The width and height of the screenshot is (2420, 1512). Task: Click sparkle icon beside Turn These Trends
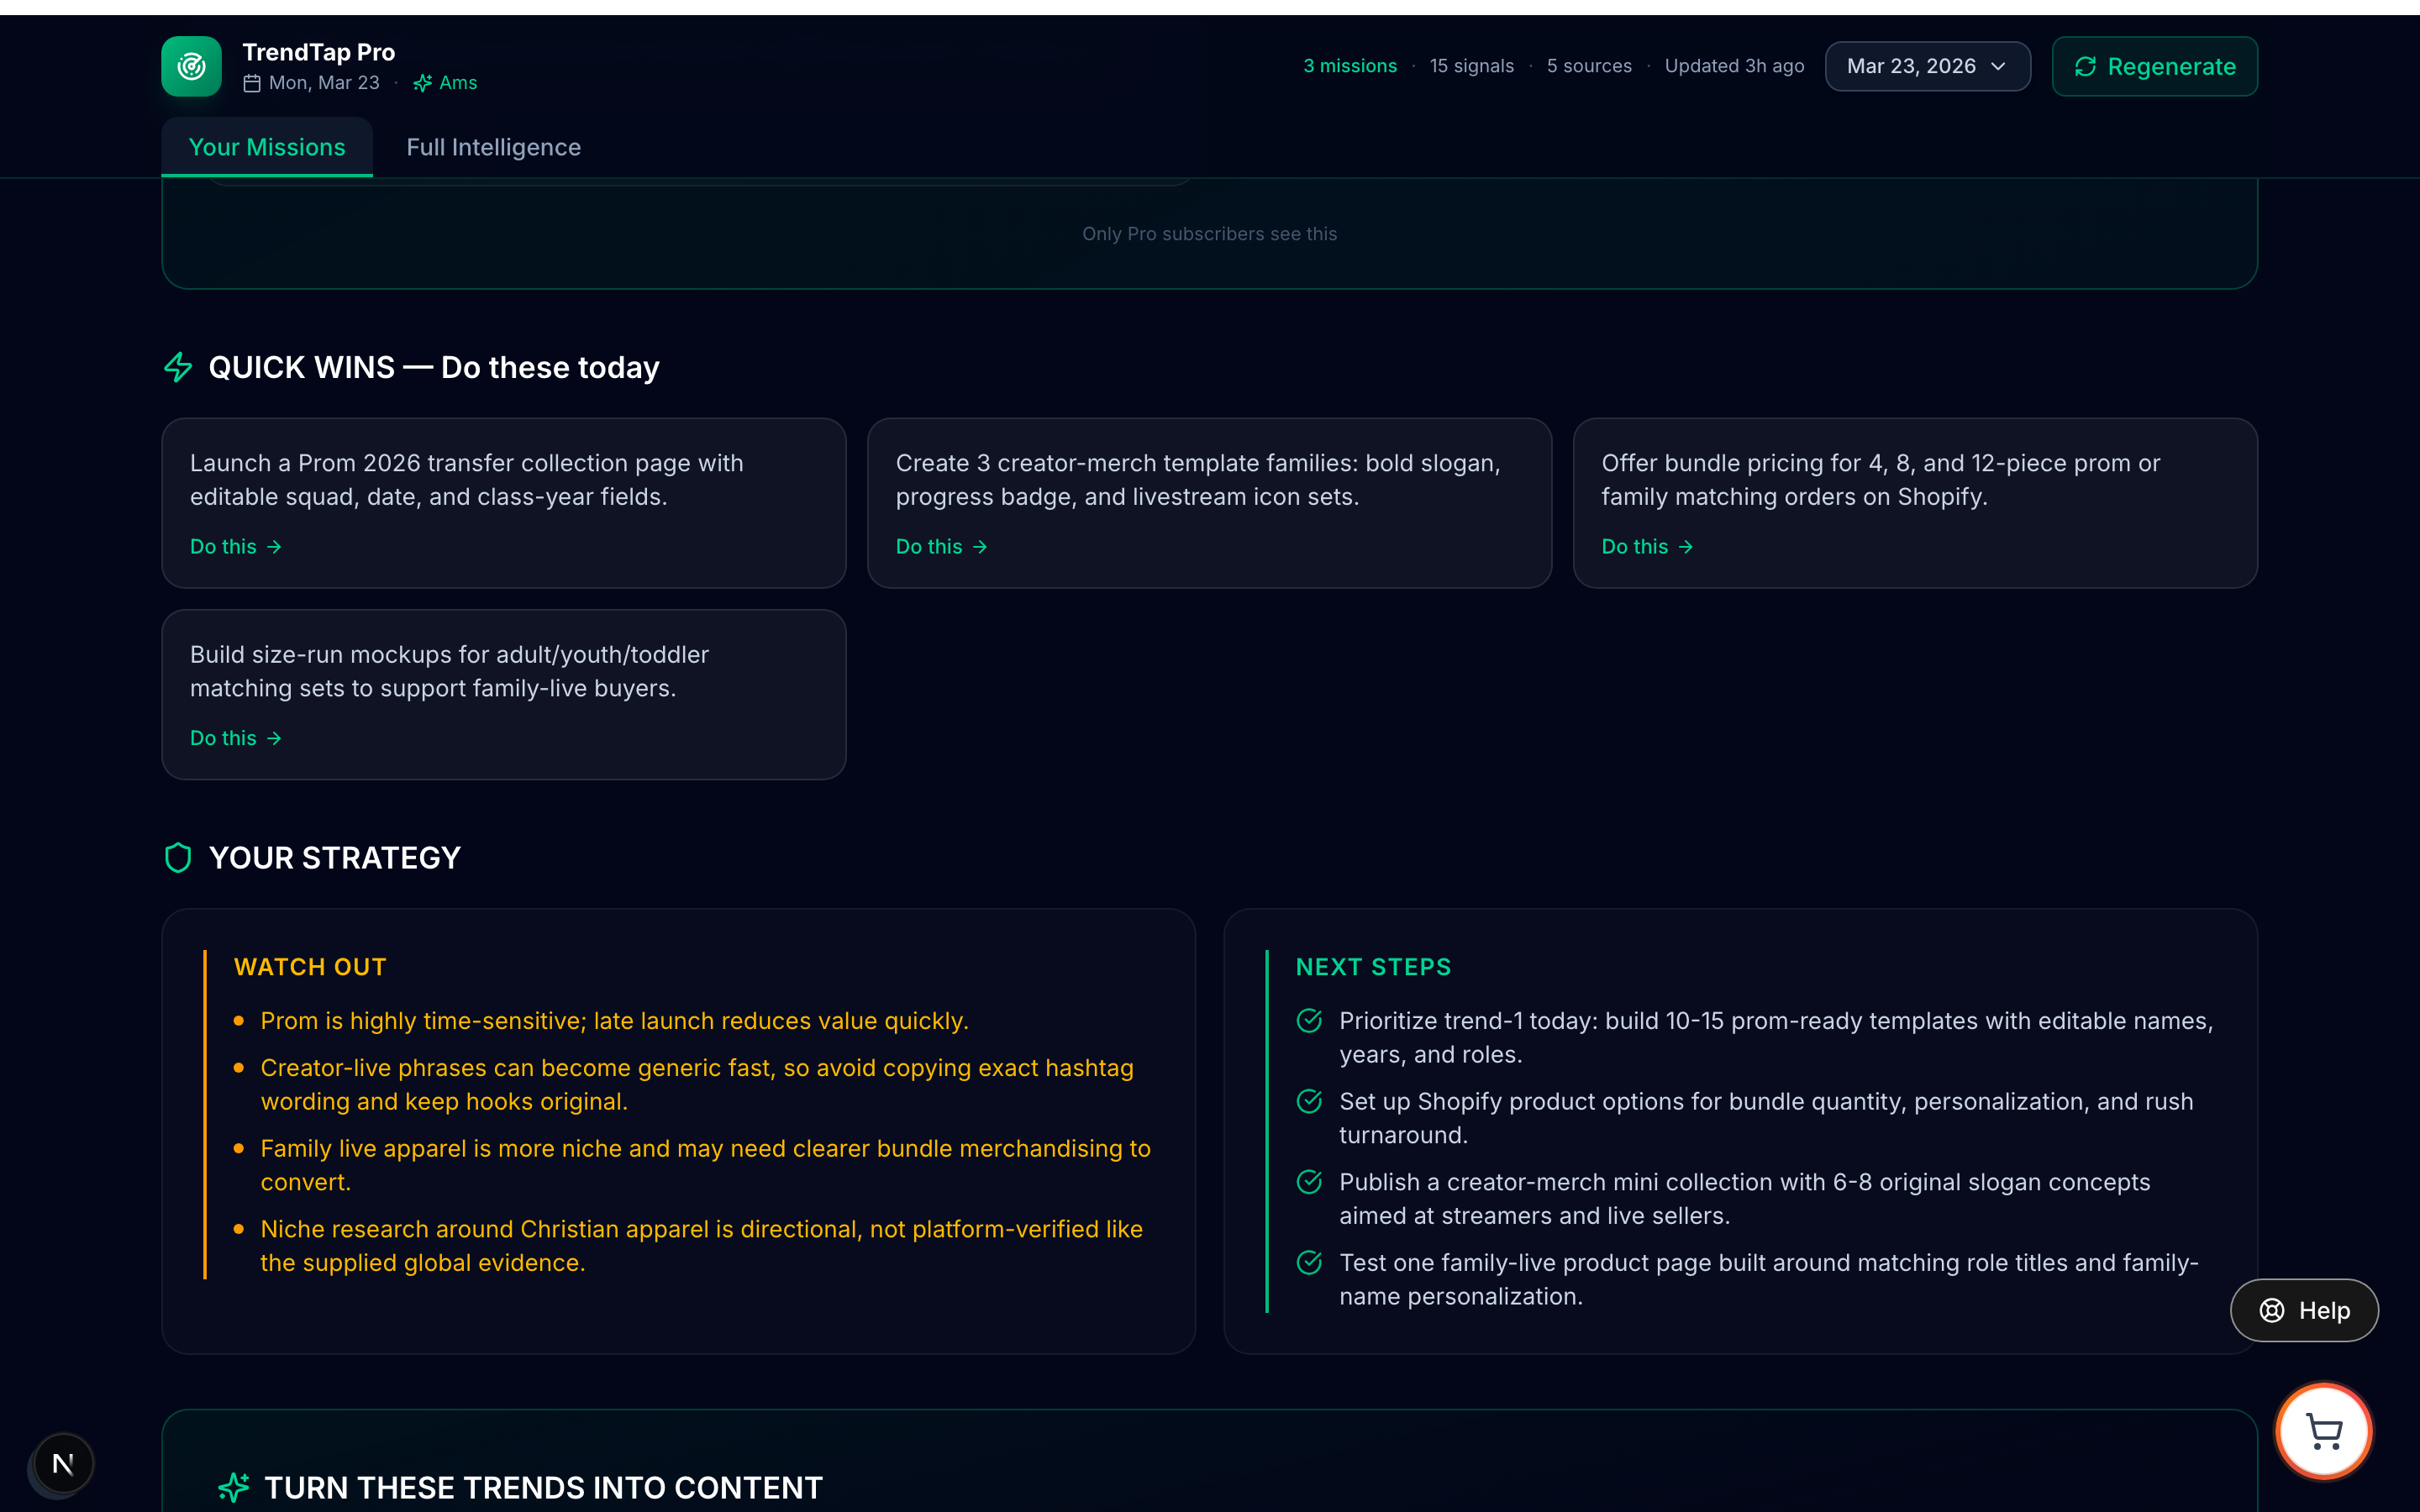coord(234,1487)
